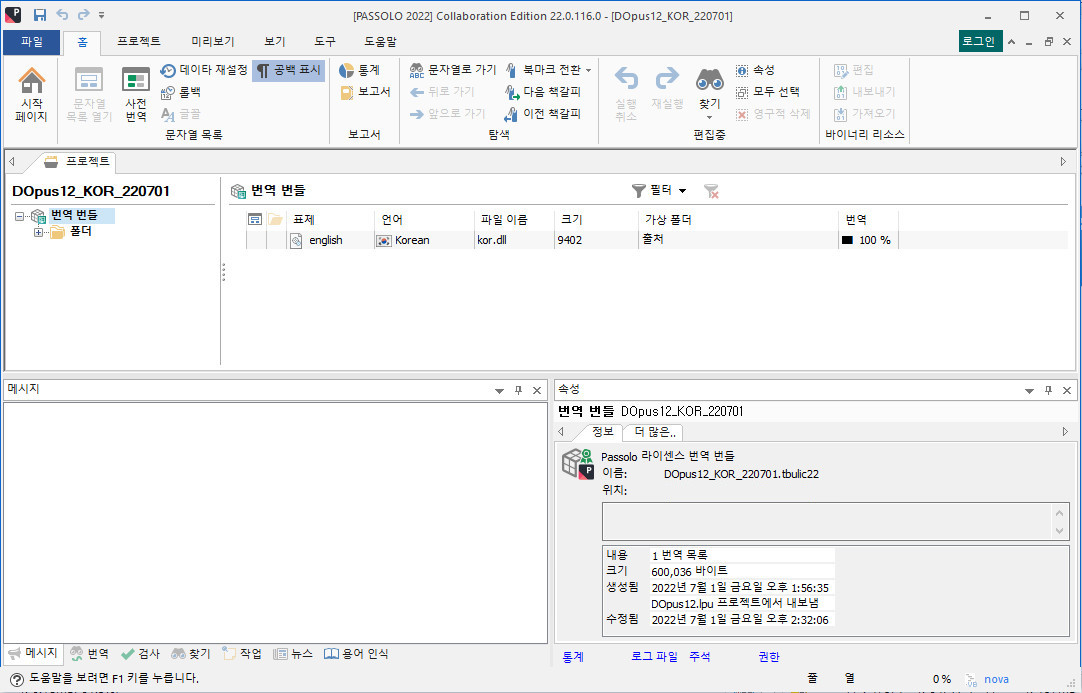Click the 로그인 login button
Viewport: 1082px width, 693px height.
pos(980,41)
